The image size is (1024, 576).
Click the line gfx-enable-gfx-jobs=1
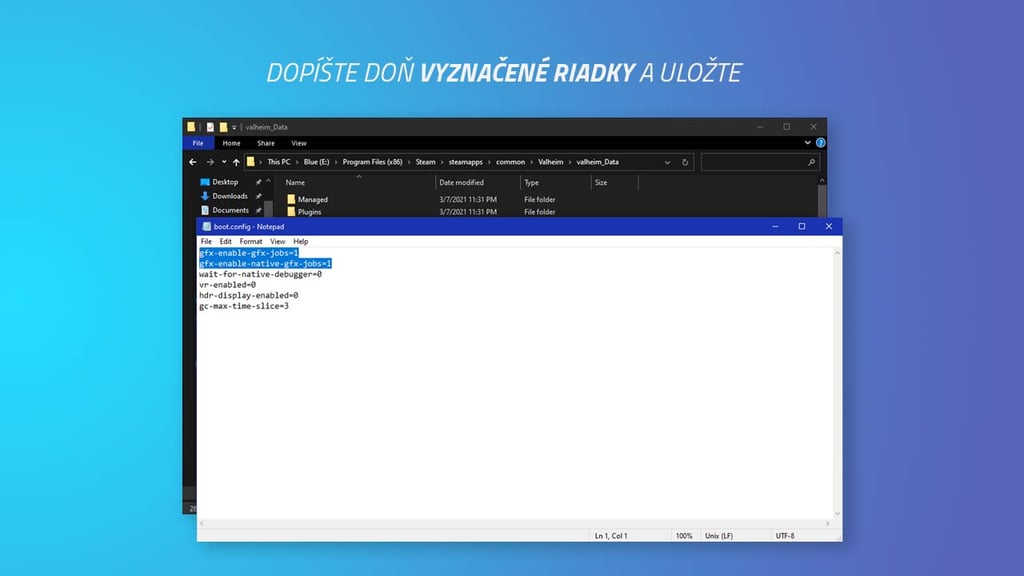coord(249,253)
